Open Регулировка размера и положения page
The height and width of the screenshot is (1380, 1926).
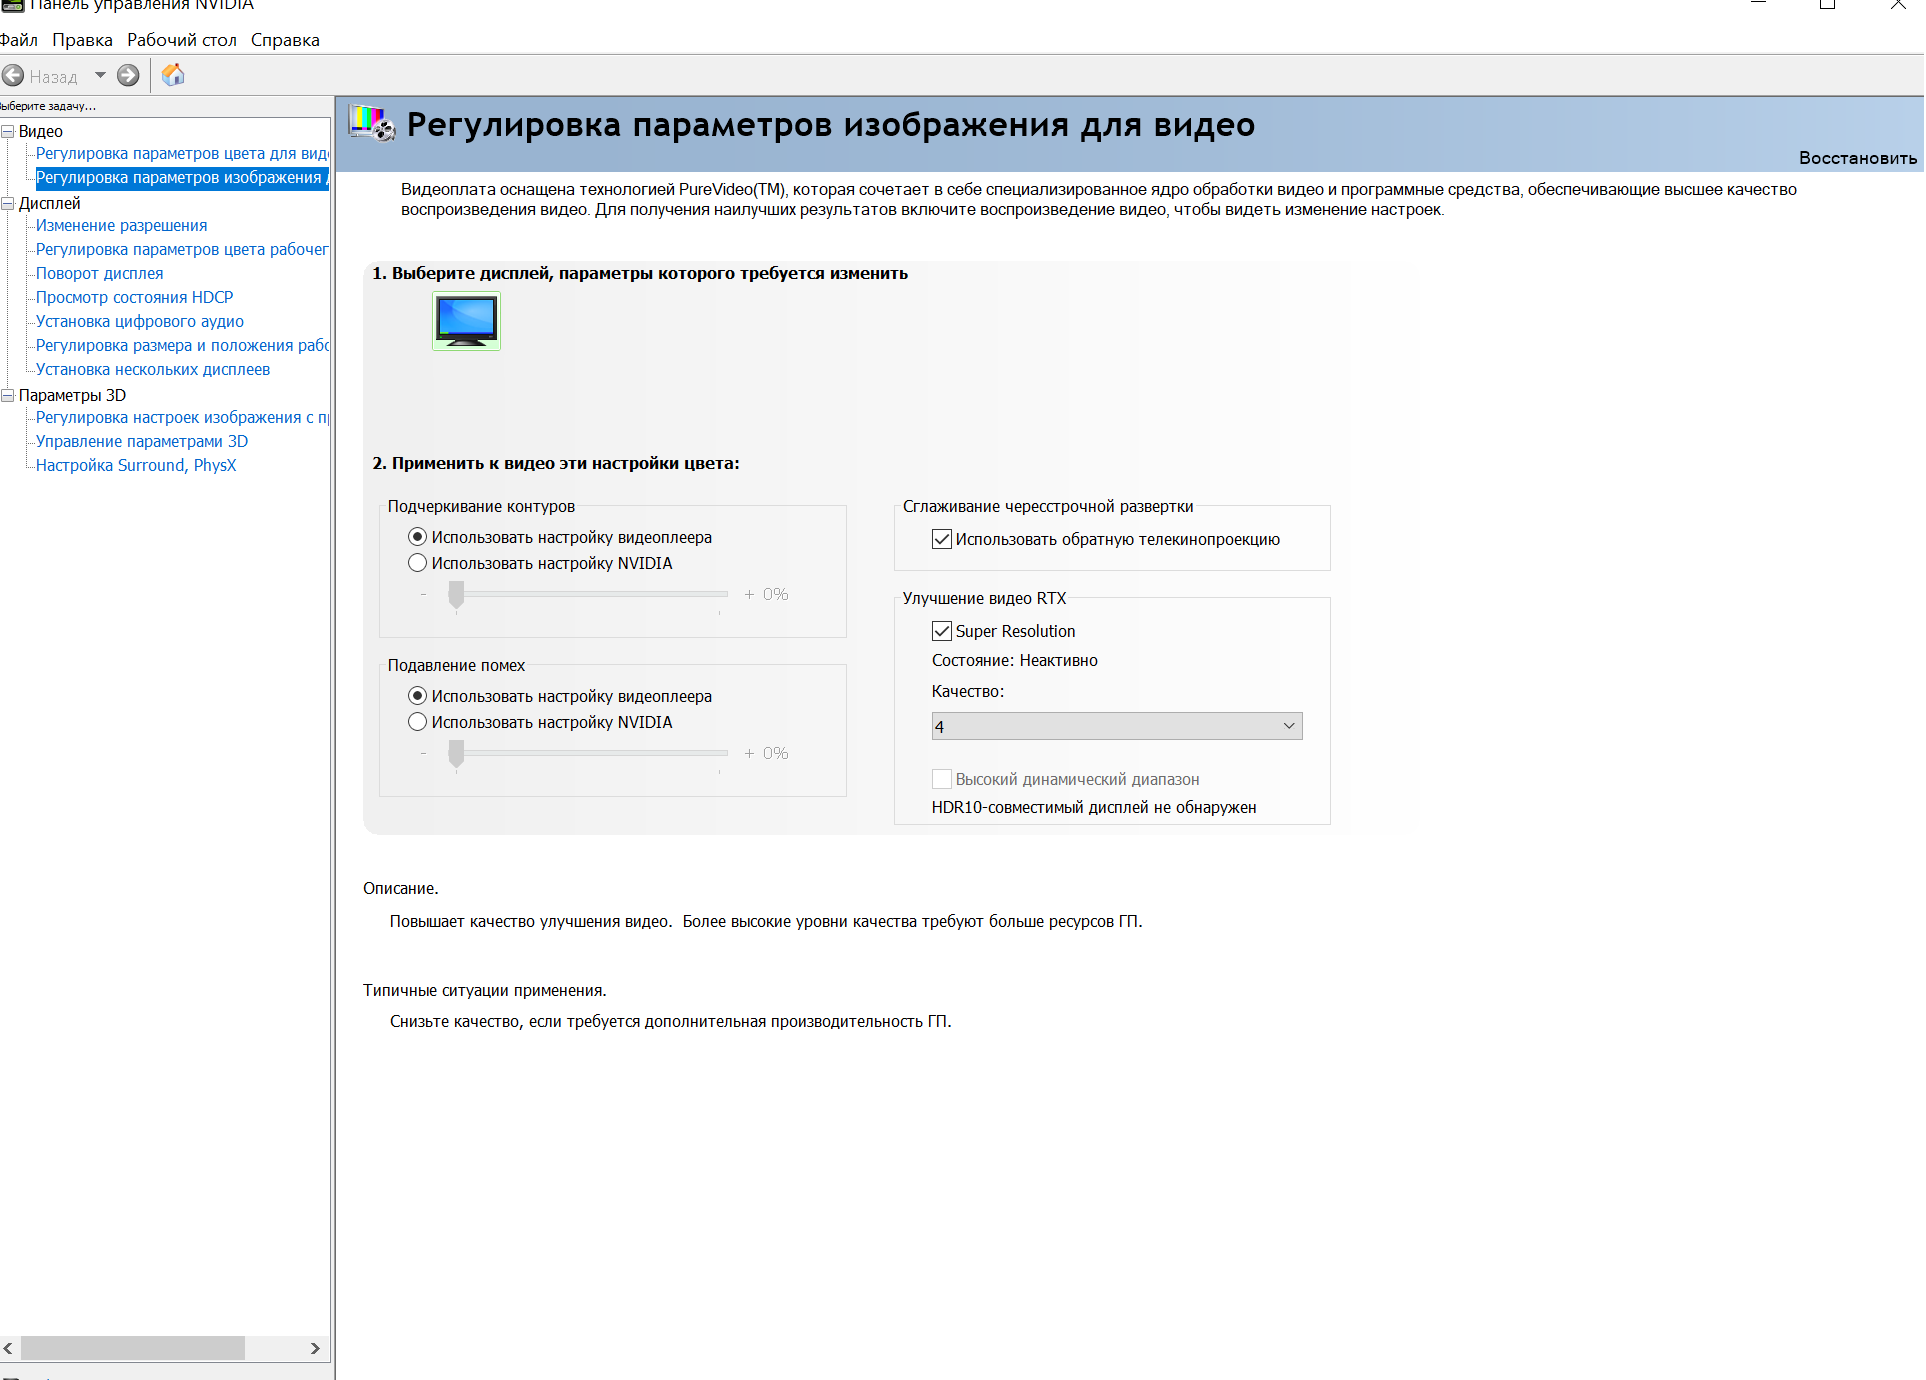point(182,345)
